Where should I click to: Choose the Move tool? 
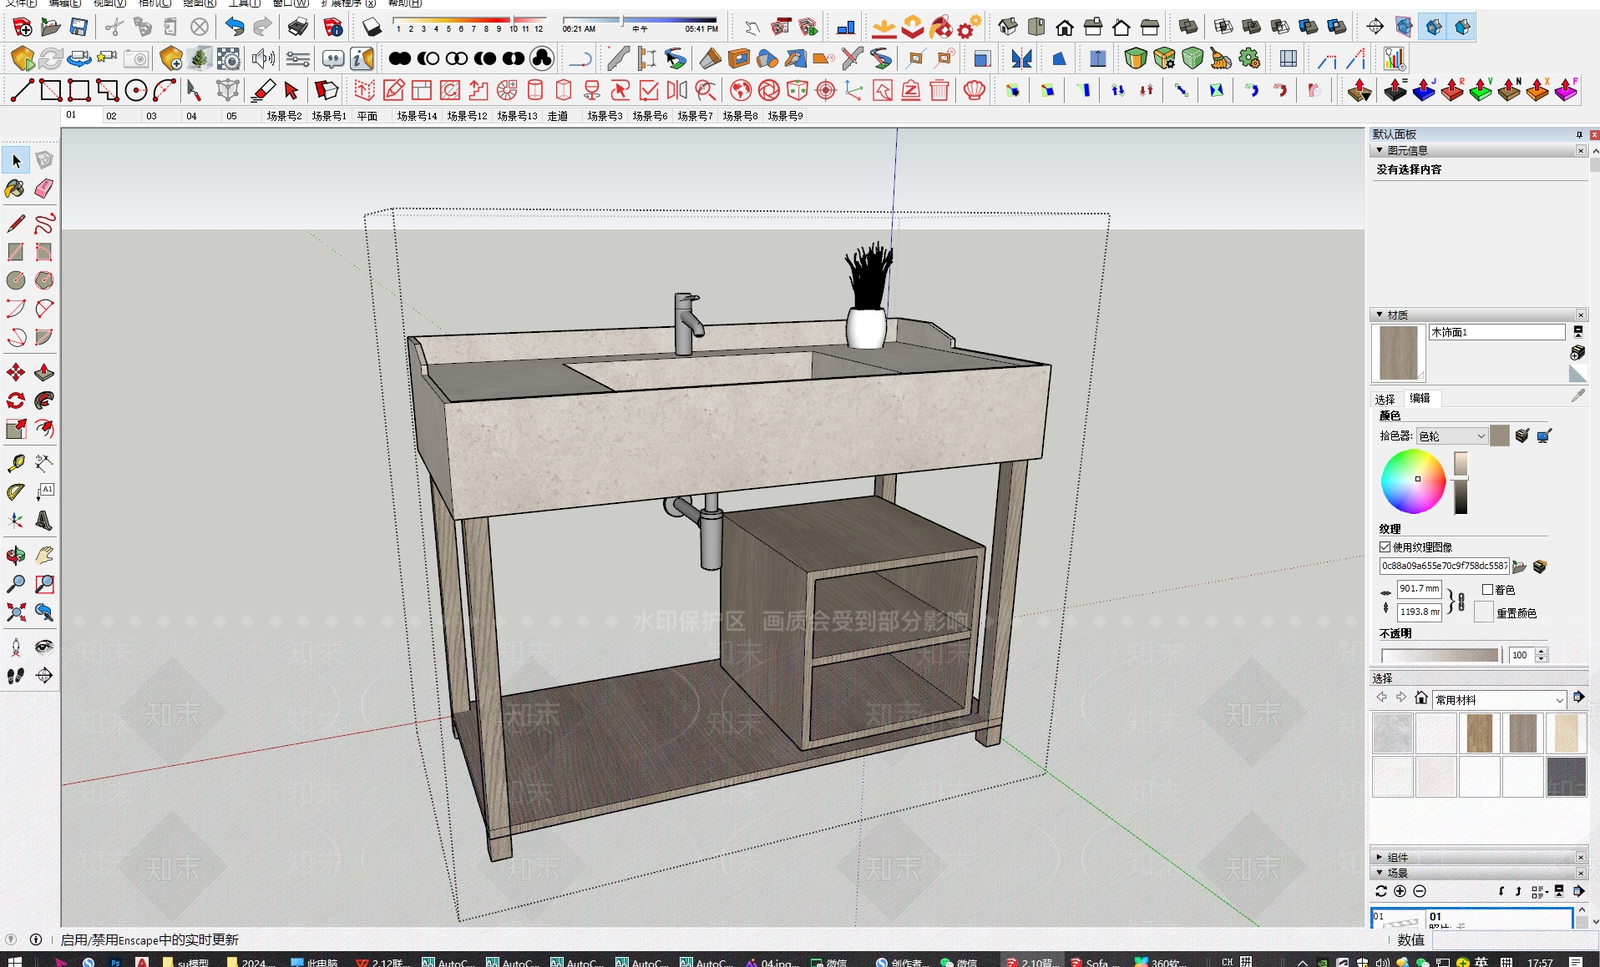(x=16, y=372)
